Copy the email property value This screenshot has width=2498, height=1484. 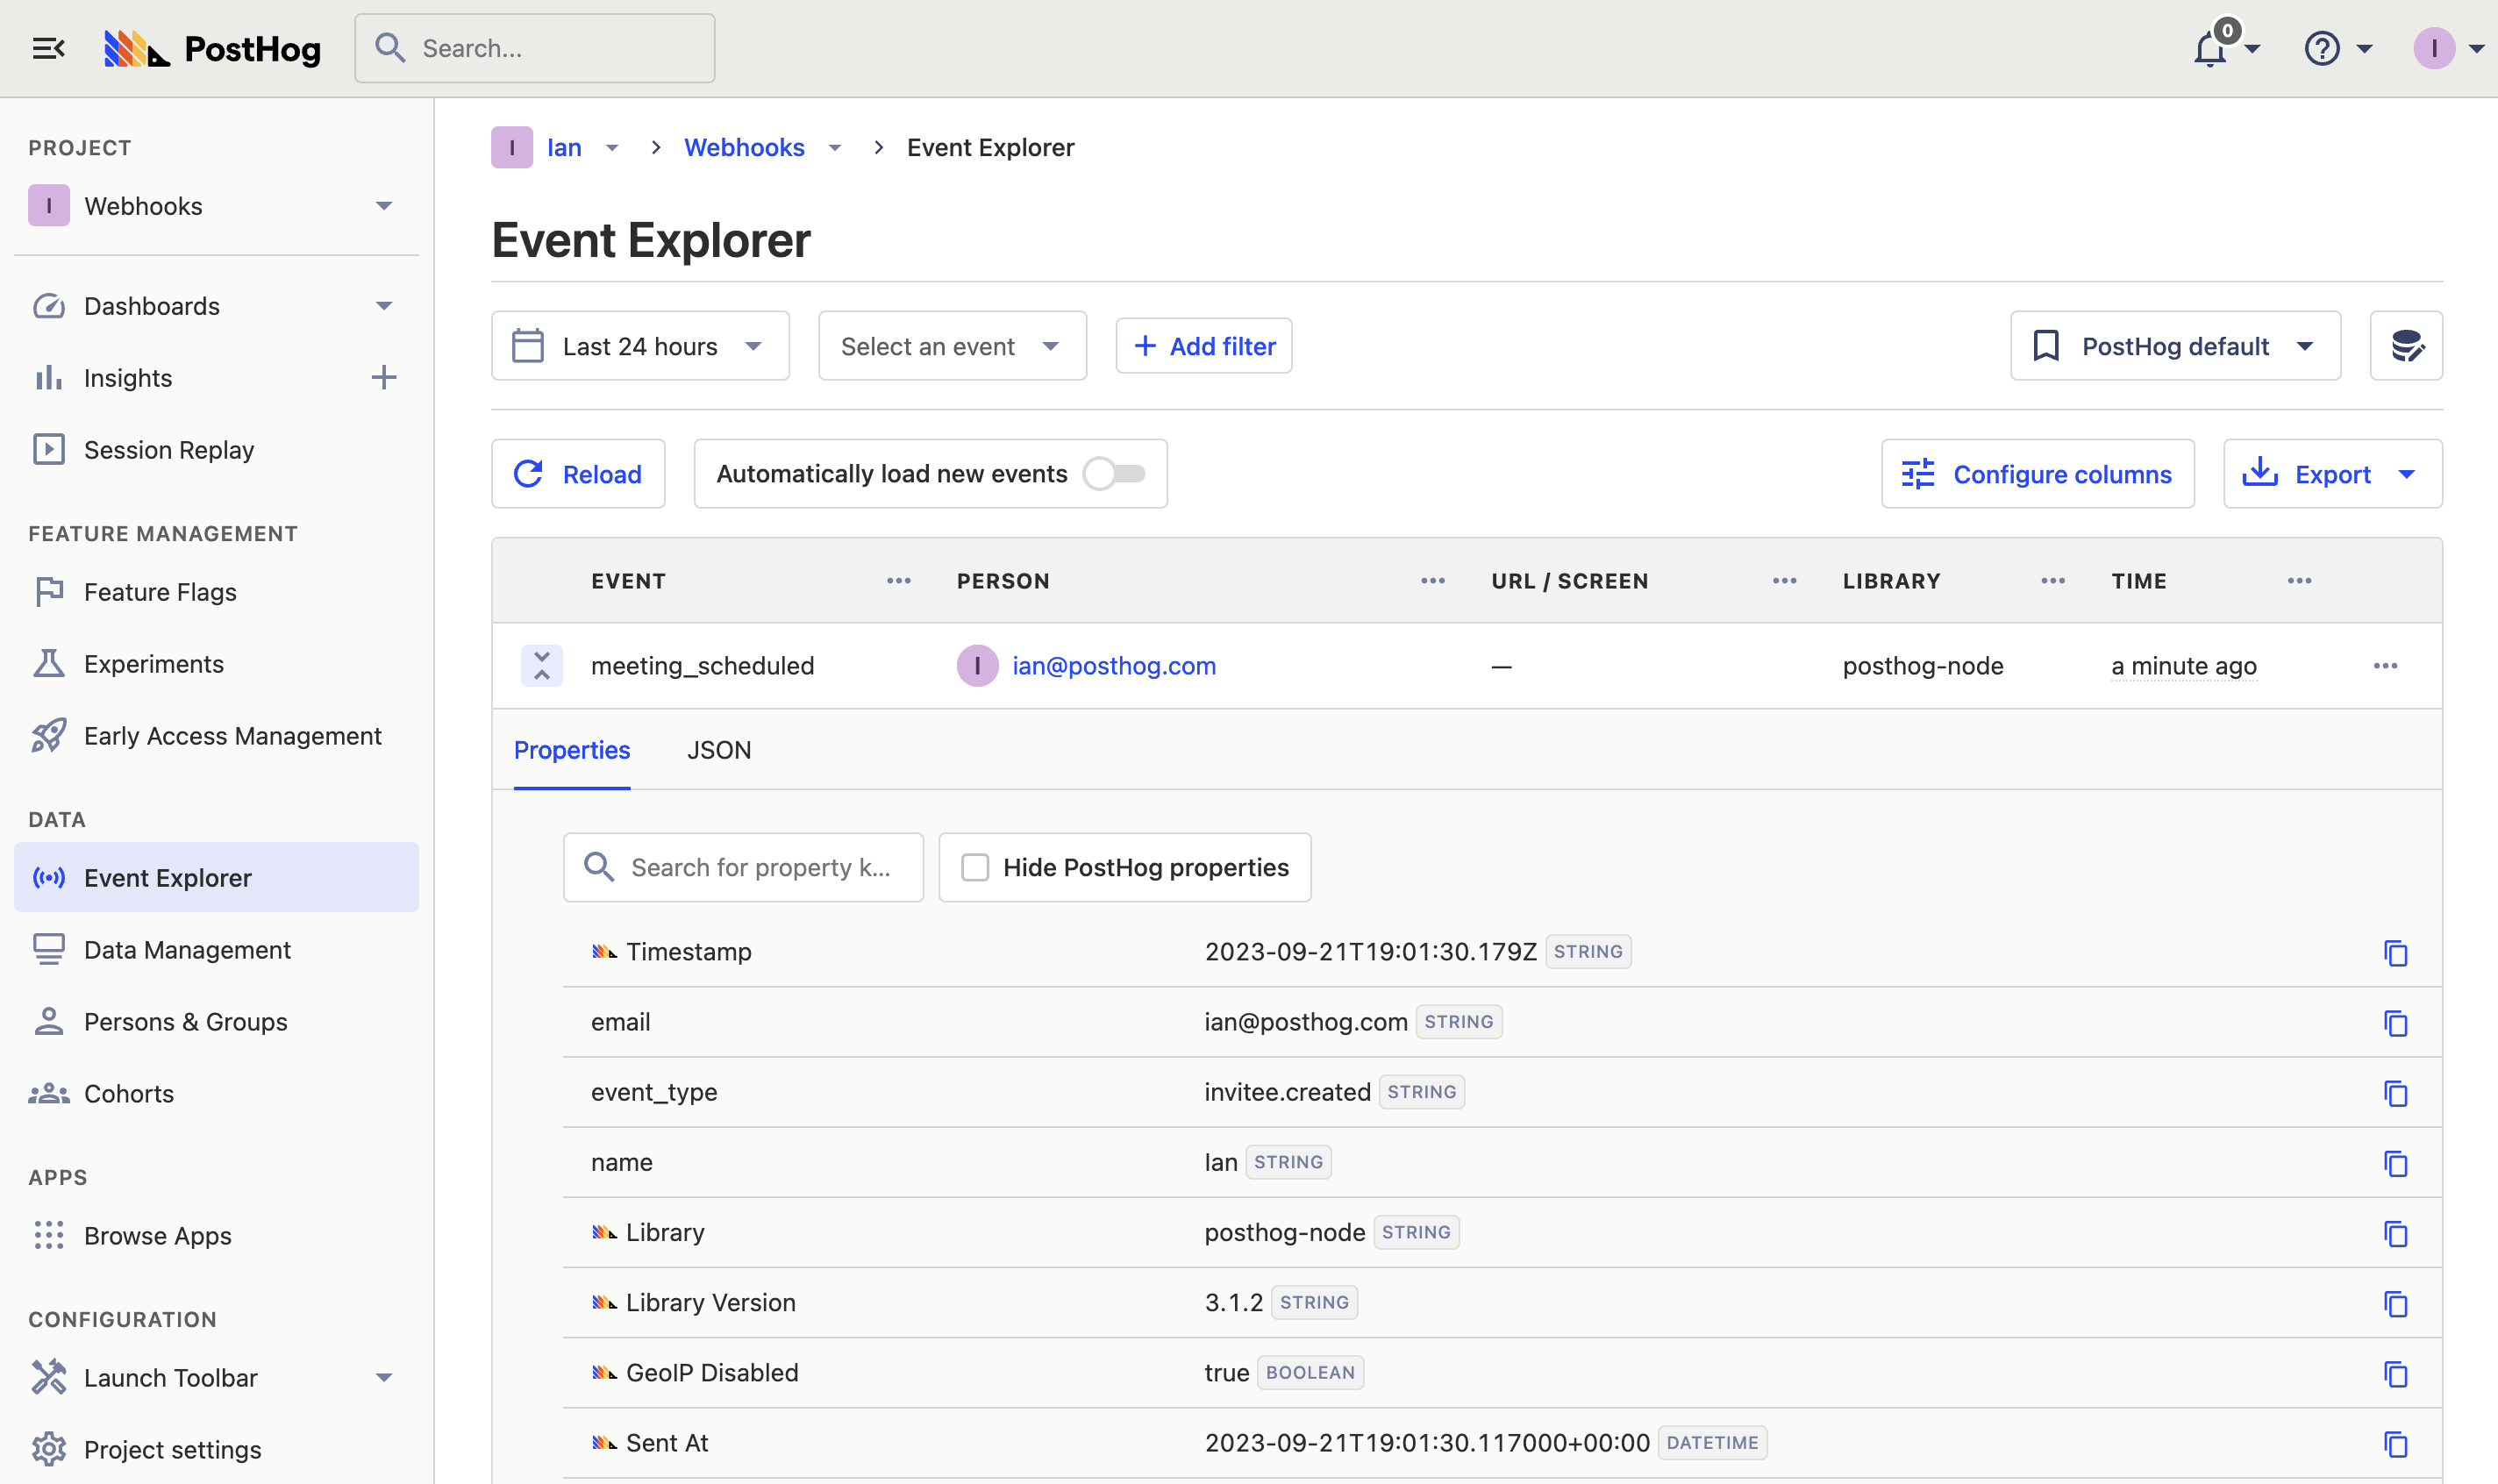2395,1022
